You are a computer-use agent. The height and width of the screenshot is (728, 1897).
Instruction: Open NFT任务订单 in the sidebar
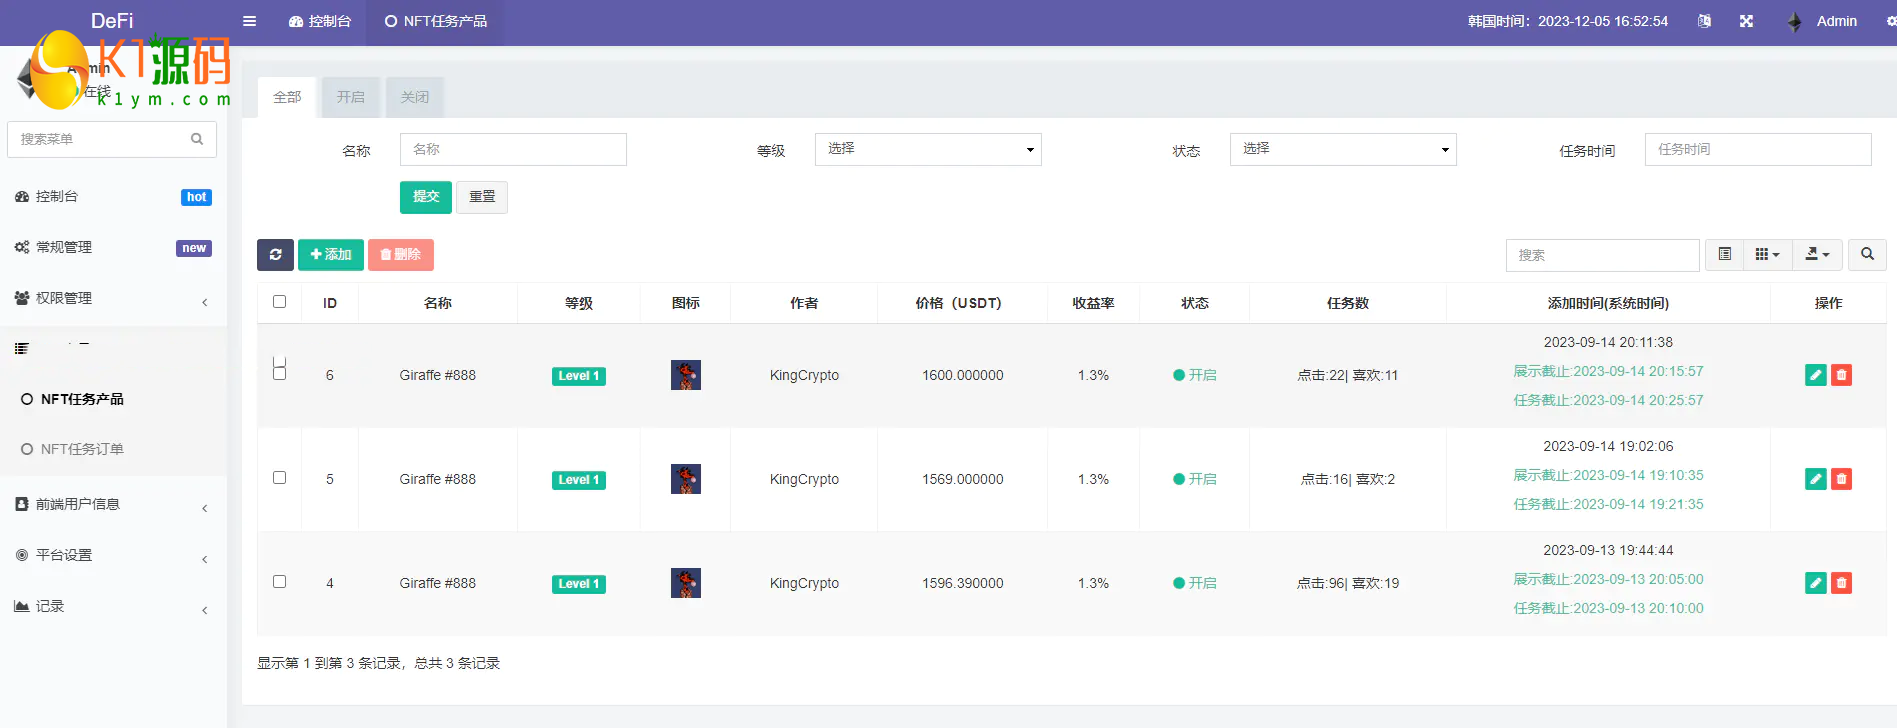(x=82, y=449)
